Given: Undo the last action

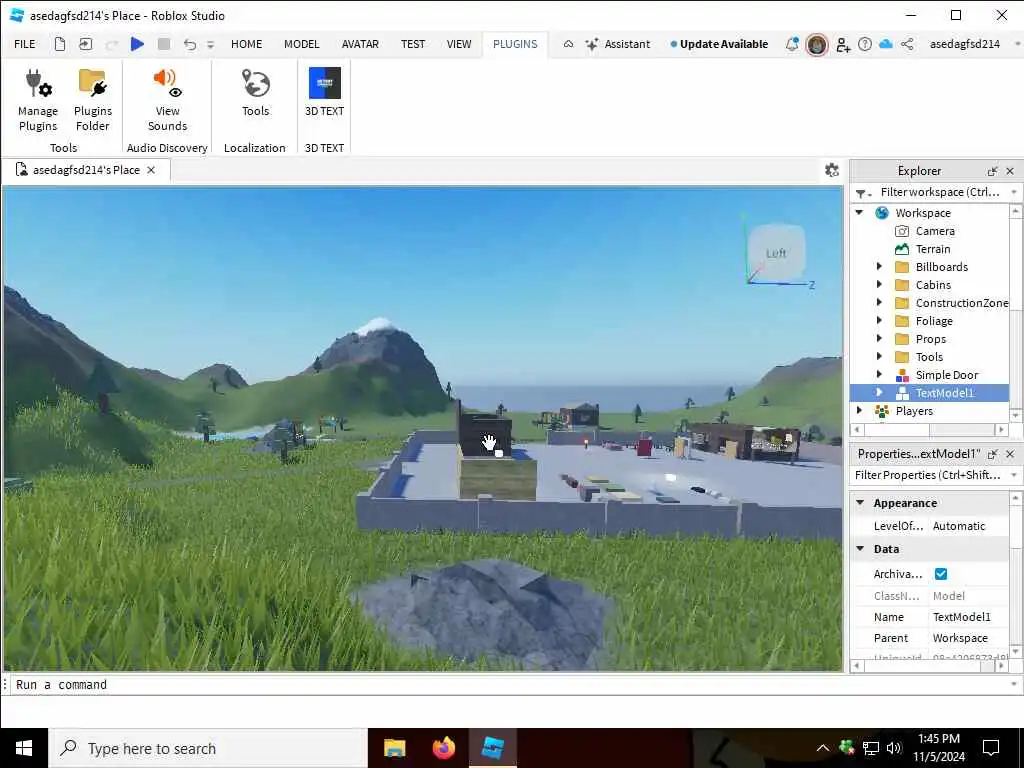Looking at the screenshot, I should pyautogui.click(x=189, y=44).
